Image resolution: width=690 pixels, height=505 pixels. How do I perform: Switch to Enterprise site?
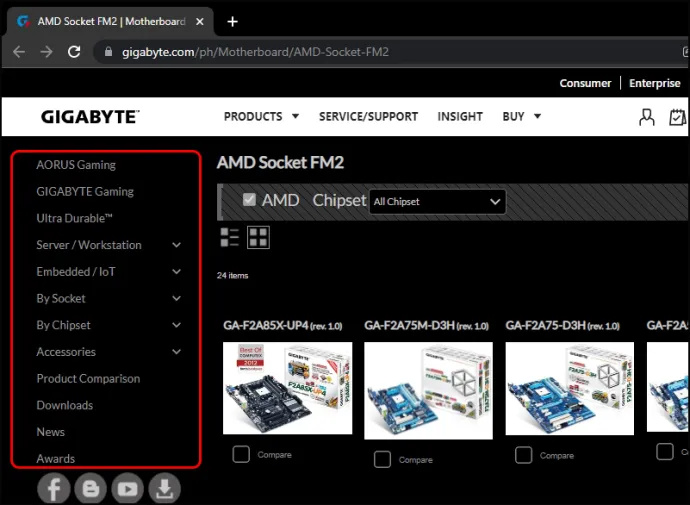(655, 83)
